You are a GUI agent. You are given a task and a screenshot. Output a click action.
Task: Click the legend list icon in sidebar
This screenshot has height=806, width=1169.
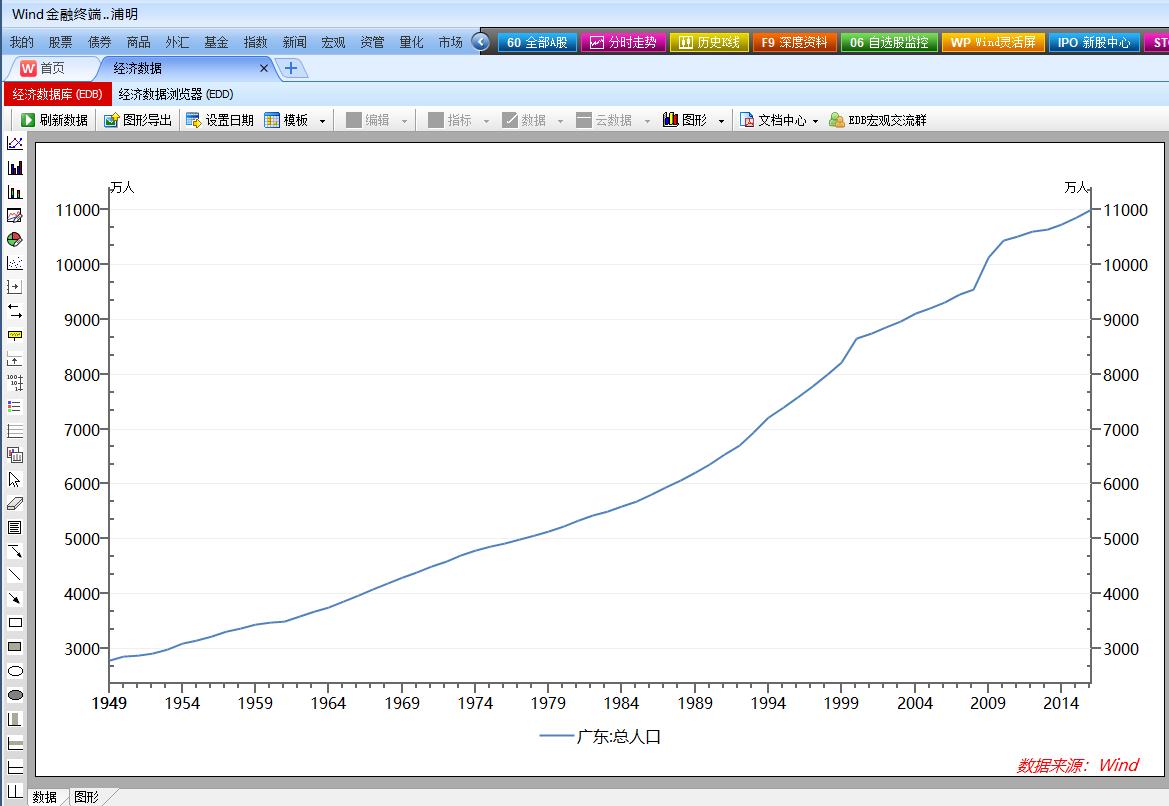15,407
